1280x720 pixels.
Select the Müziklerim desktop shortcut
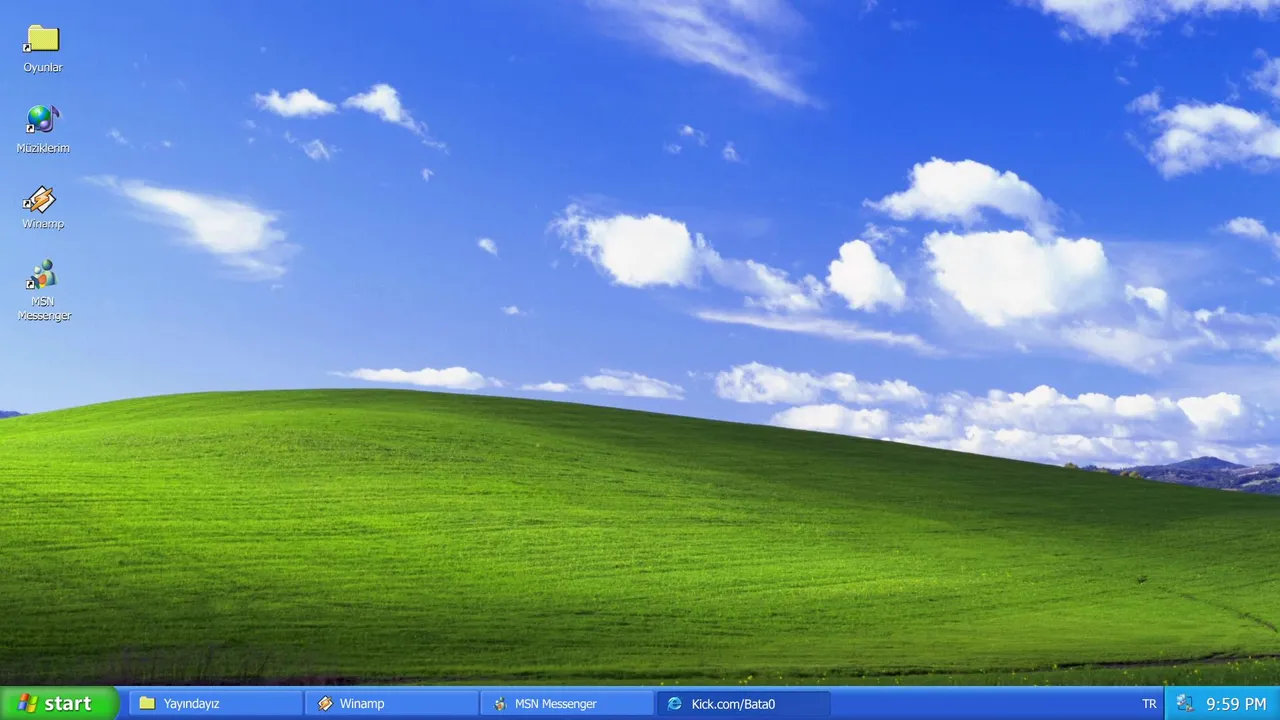(43, 129)
